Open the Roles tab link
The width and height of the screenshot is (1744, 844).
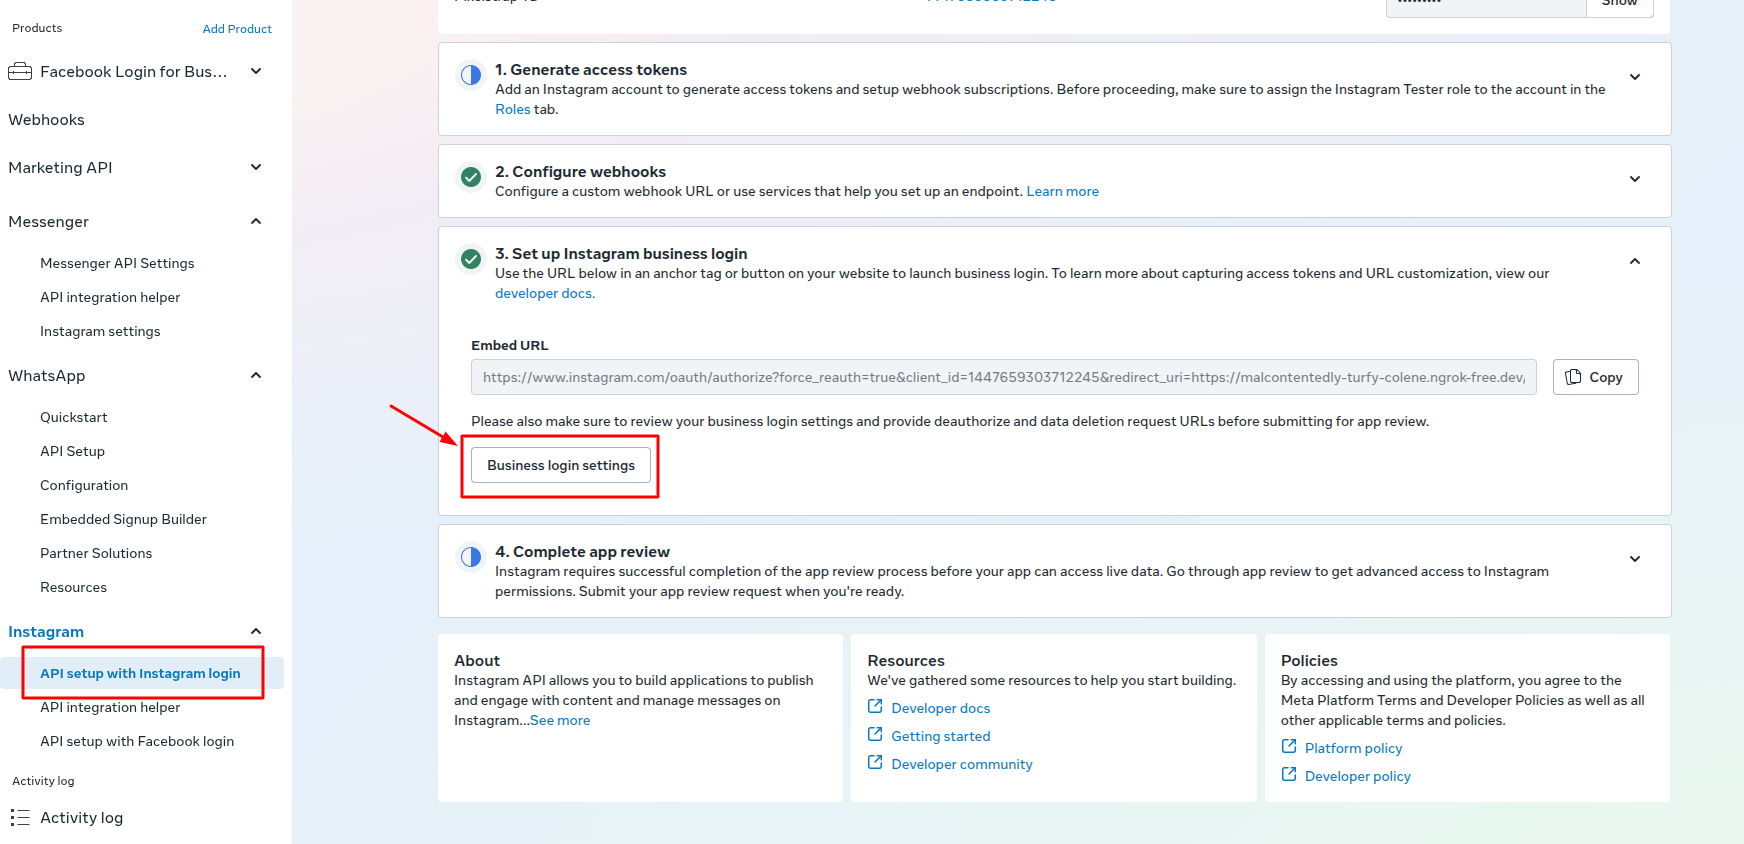(513, 110)
